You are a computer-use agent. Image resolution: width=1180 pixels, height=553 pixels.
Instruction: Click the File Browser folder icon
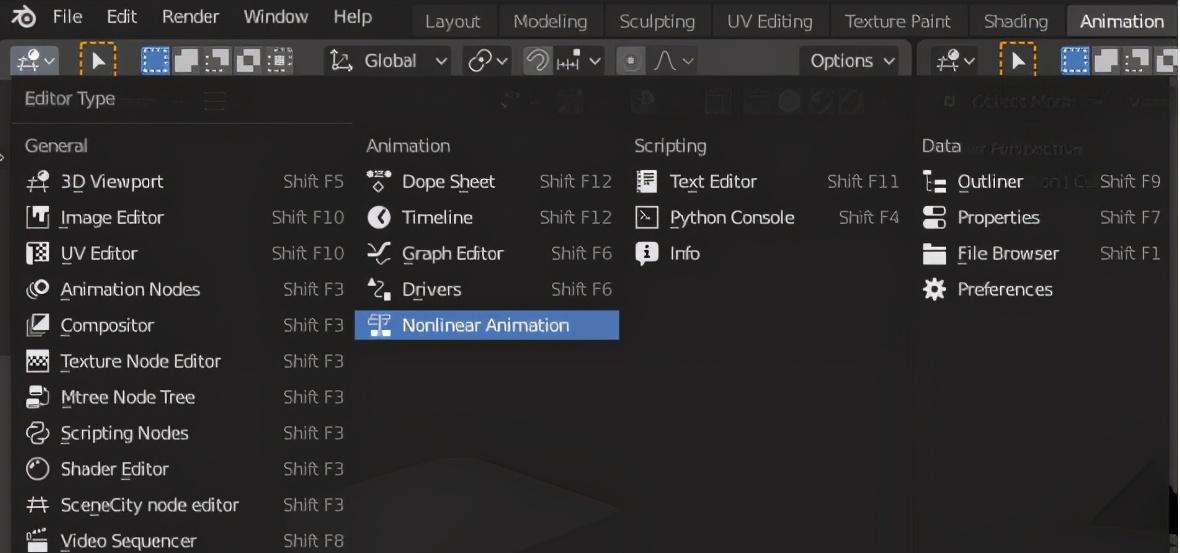(935, 254)
